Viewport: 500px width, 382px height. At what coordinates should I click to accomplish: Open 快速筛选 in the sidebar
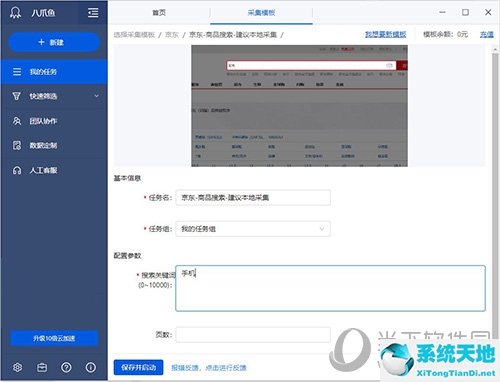point(54,96)
